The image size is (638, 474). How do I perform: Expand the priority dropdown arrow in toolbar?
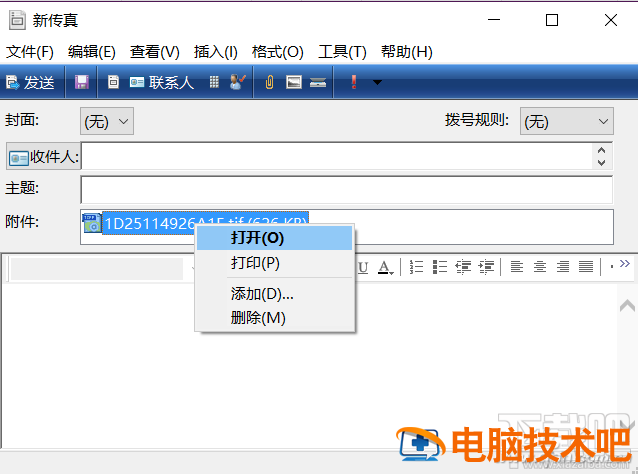(x=377, y=83)
